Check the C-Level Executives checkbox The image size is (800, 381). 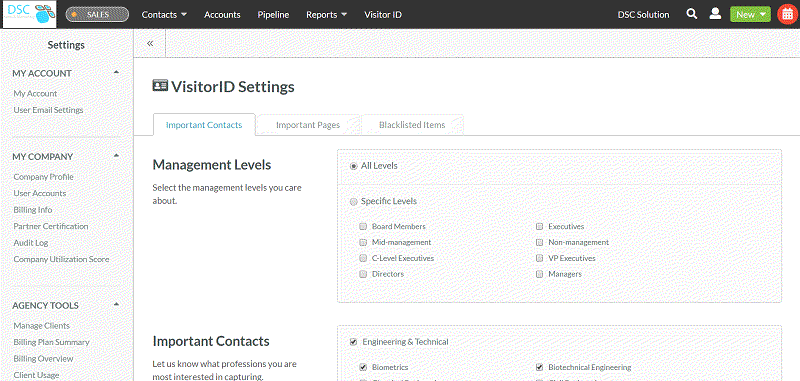tap(363, 258)
